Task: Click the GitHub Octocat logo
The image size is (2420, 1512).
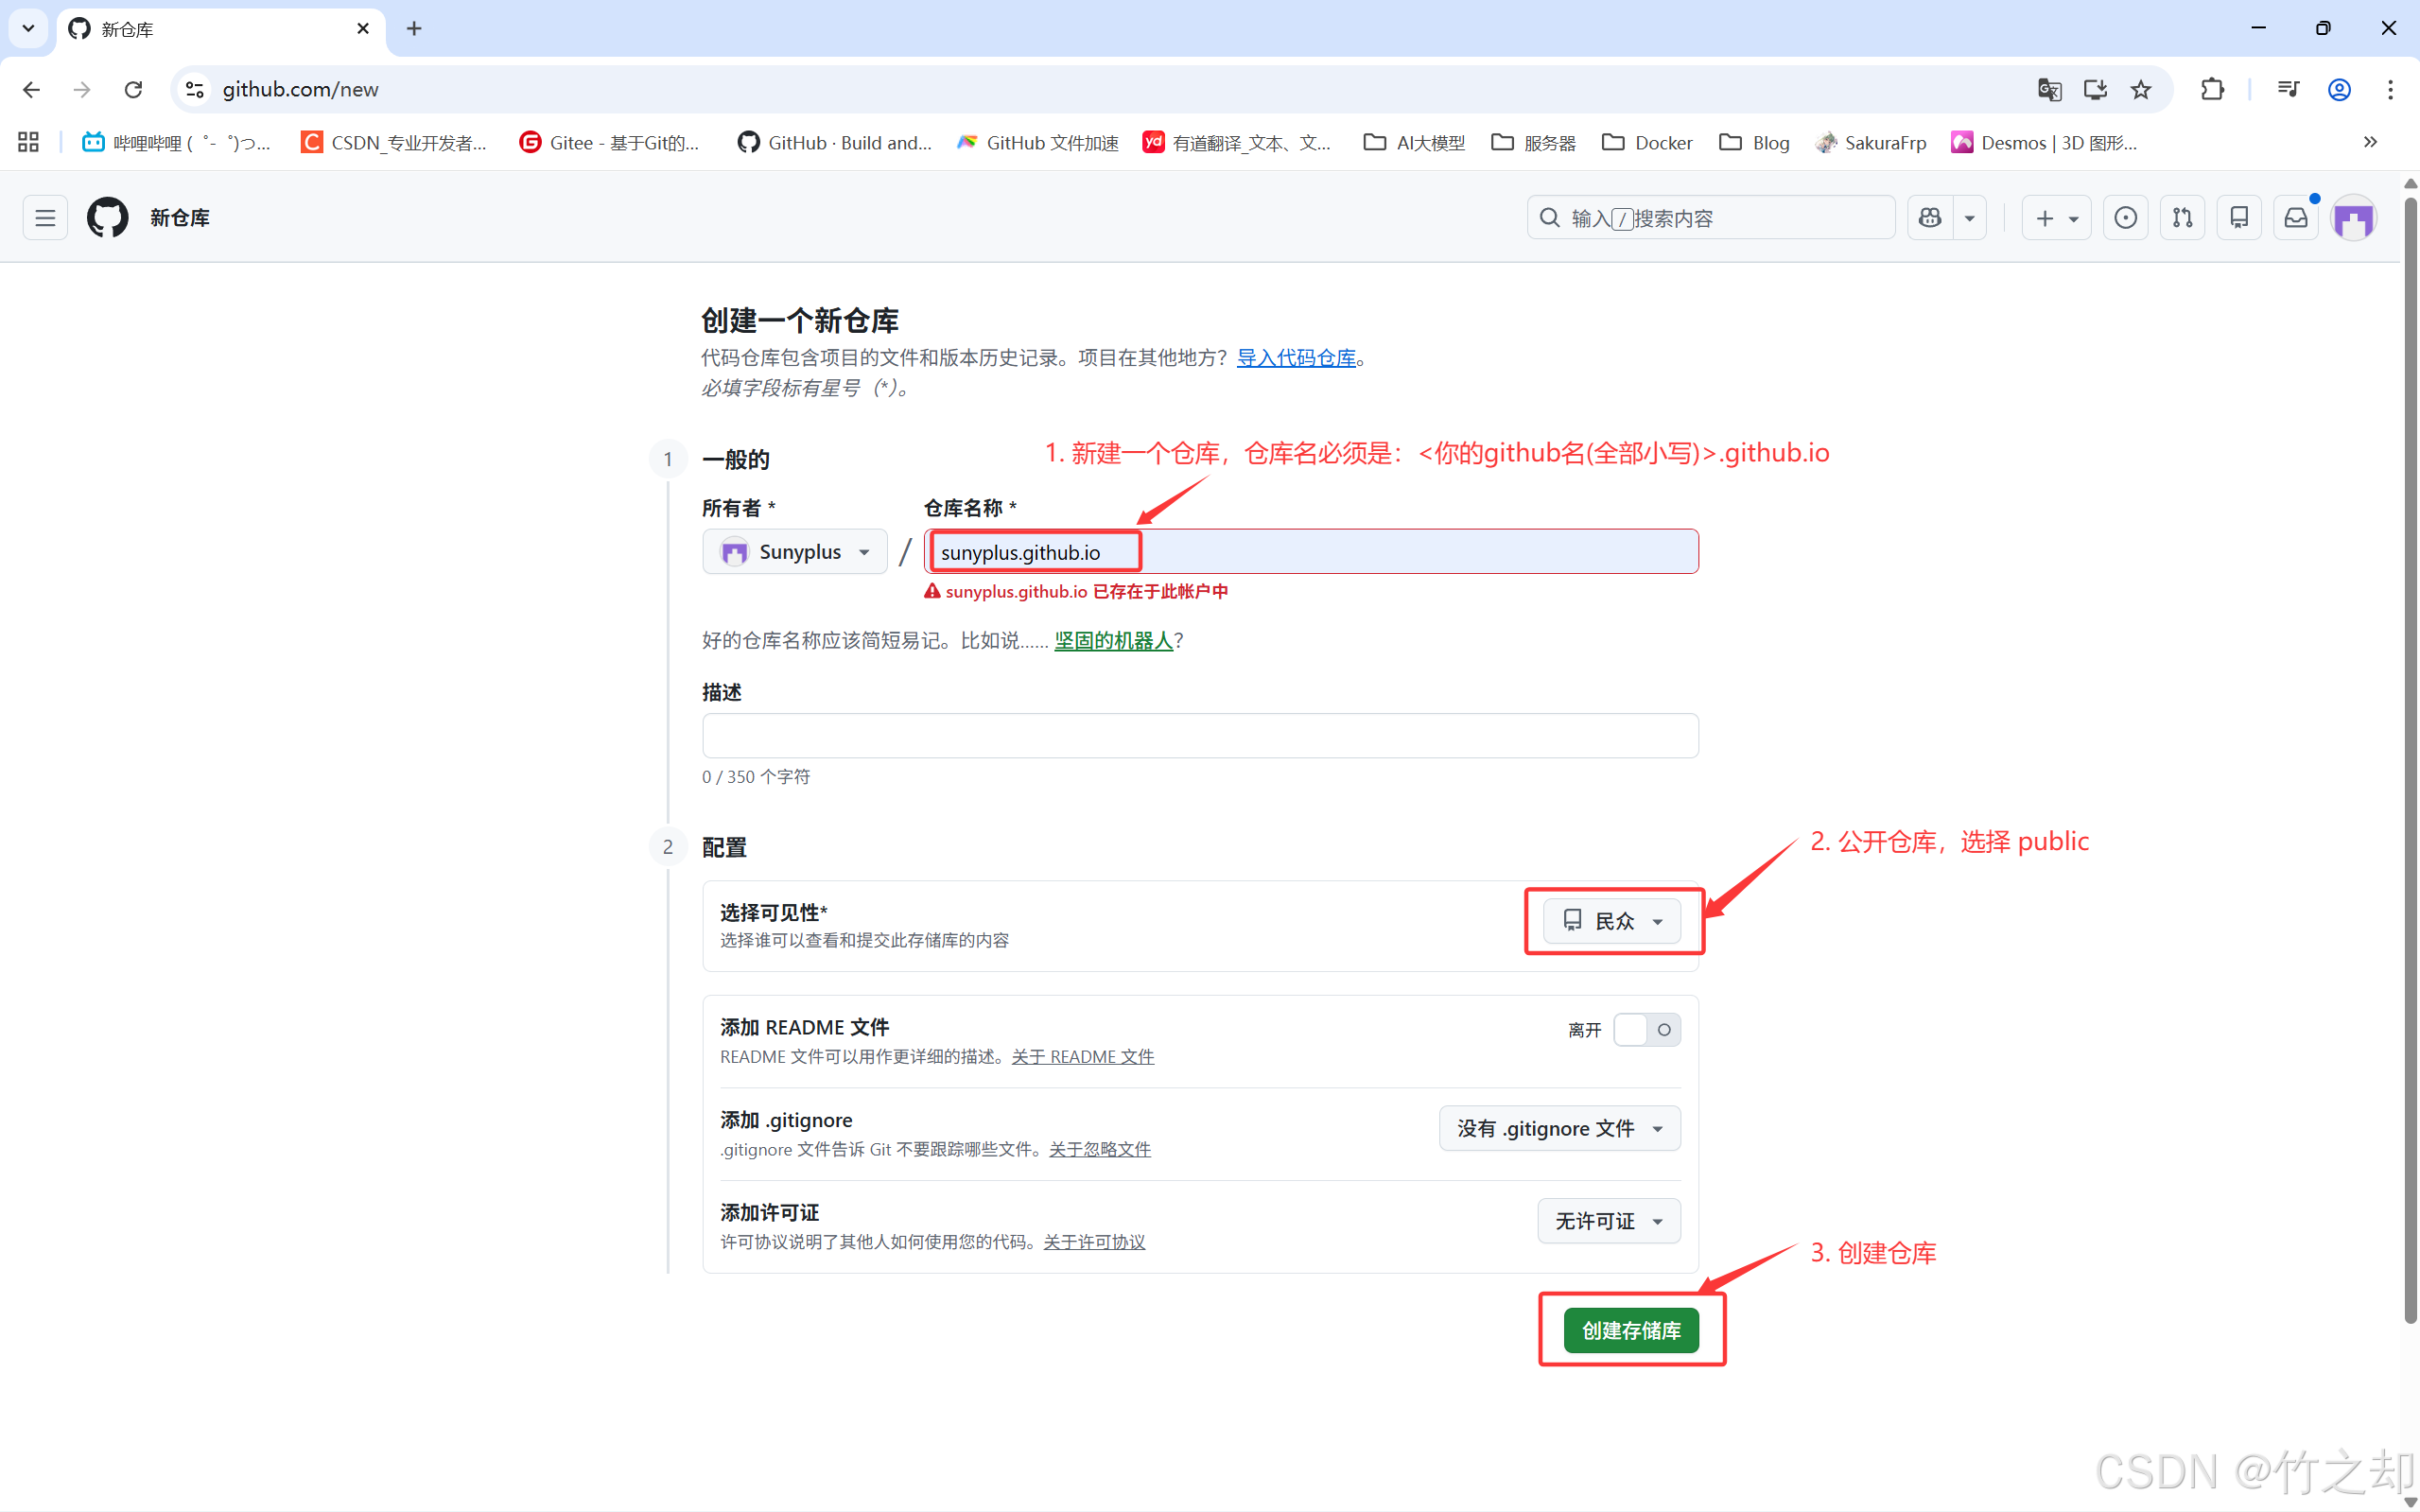Action: pos(108,218)
